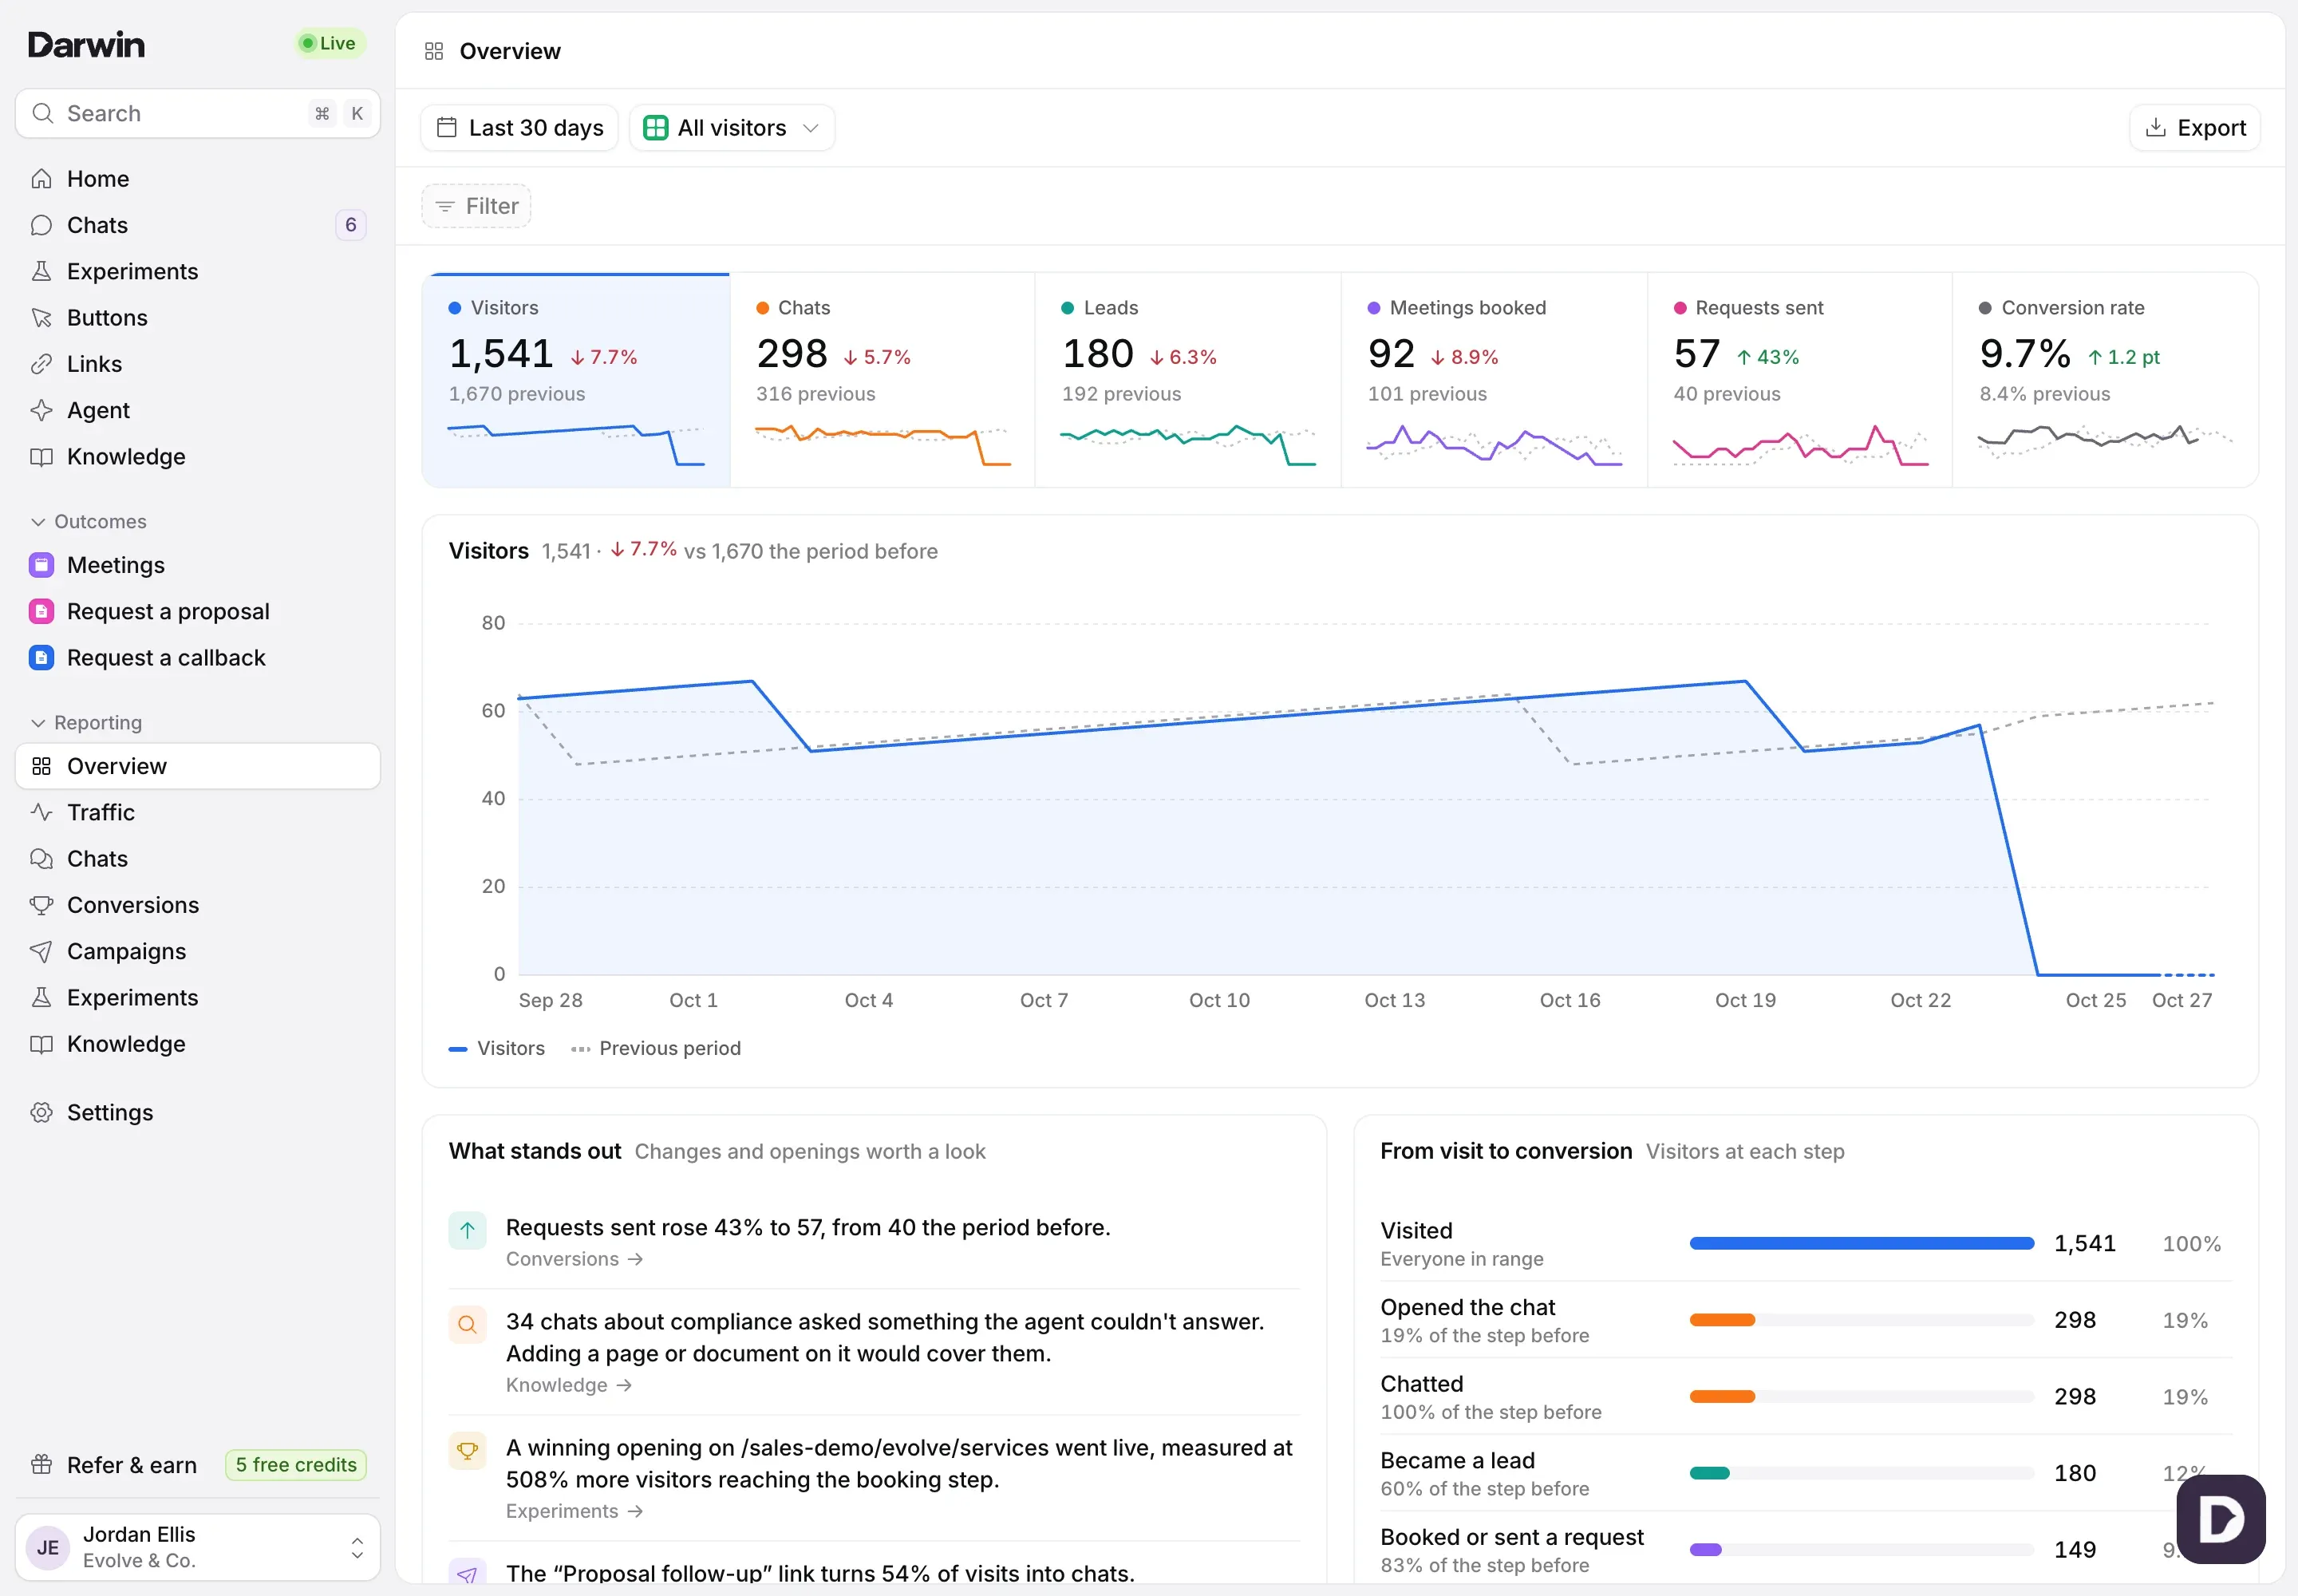2298x1596 pixels.
Task: Follow the Knowledge arrow link in insights
Action: tap(569, 1385)
